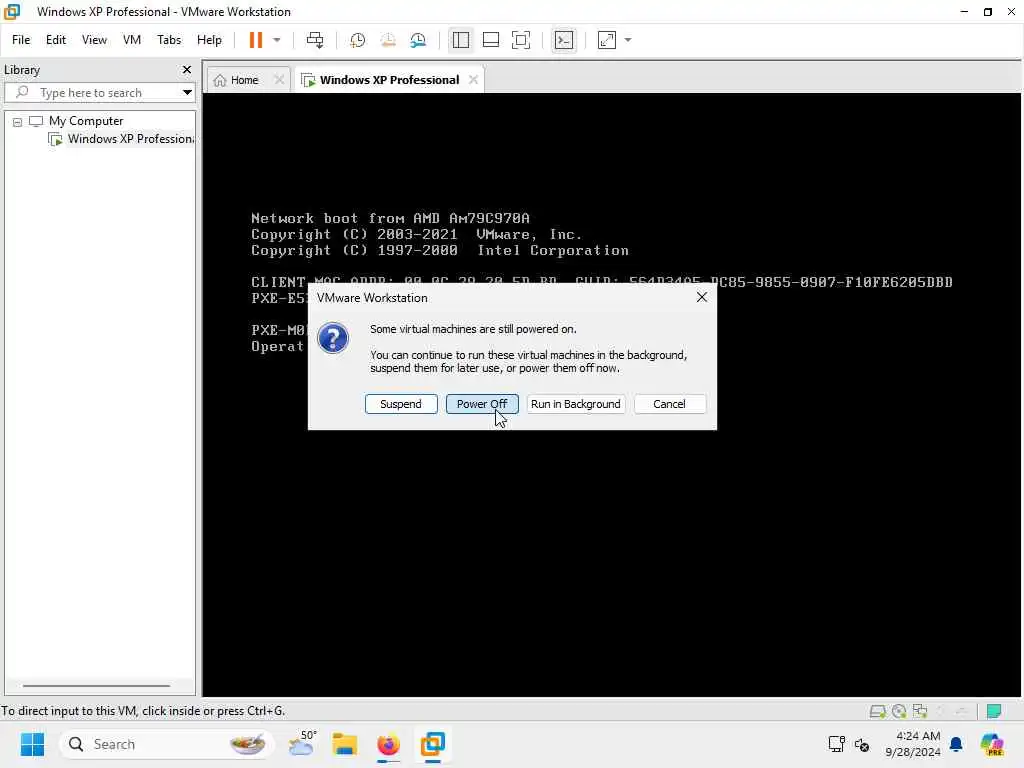Close the Windows XP Professional tab
This screenshot has width=1024, height=768.
[x=473, y=80]
